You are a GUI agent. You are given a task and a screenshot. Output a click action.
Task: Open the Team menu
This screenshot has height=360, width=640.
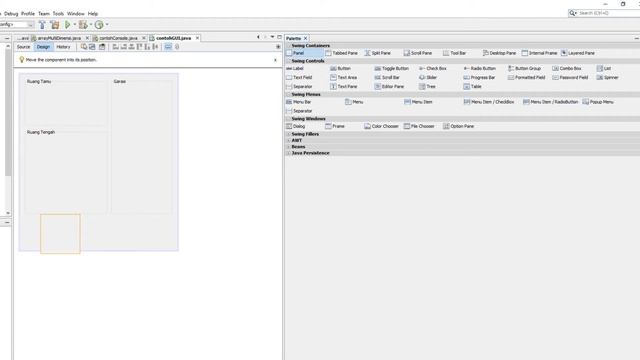[44, 13]
